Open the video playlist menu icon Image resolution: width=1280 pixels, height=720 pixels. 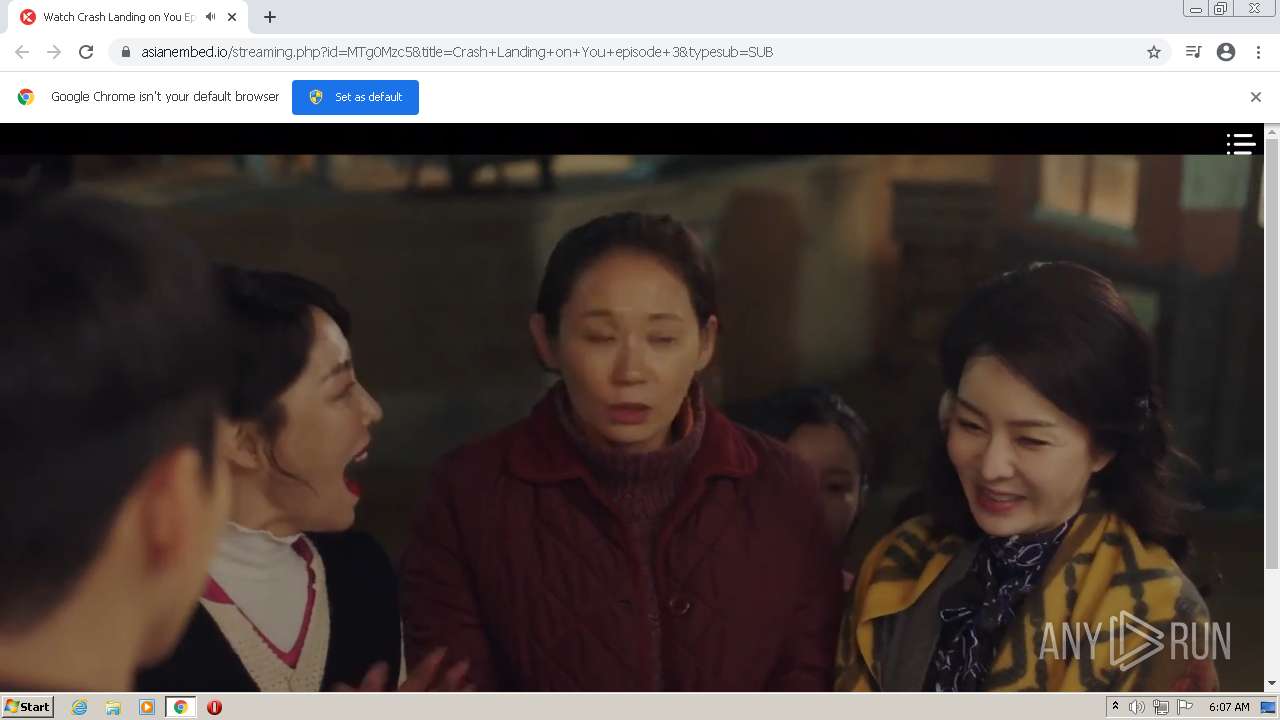[x=1241, y=144]
